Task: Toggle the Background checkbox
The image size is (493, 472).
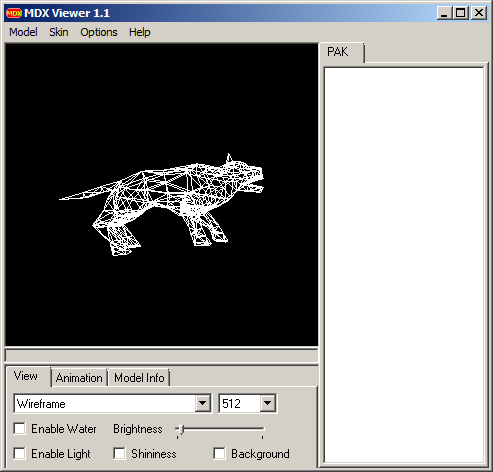Action: [219, 453]
